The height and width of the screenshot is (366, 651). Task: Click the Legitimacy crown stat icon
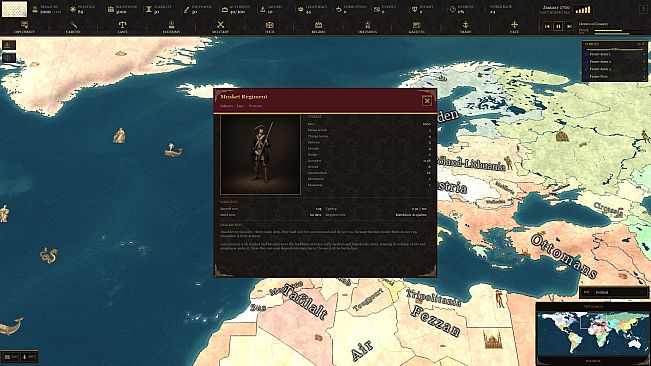tap(301, 9)
